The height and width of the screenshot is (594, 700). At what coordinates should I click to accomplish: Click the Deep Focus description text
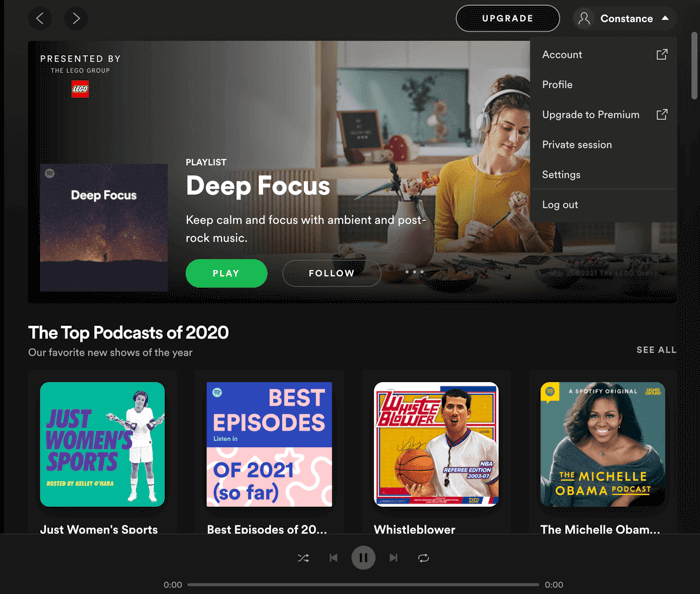point(306,229)
